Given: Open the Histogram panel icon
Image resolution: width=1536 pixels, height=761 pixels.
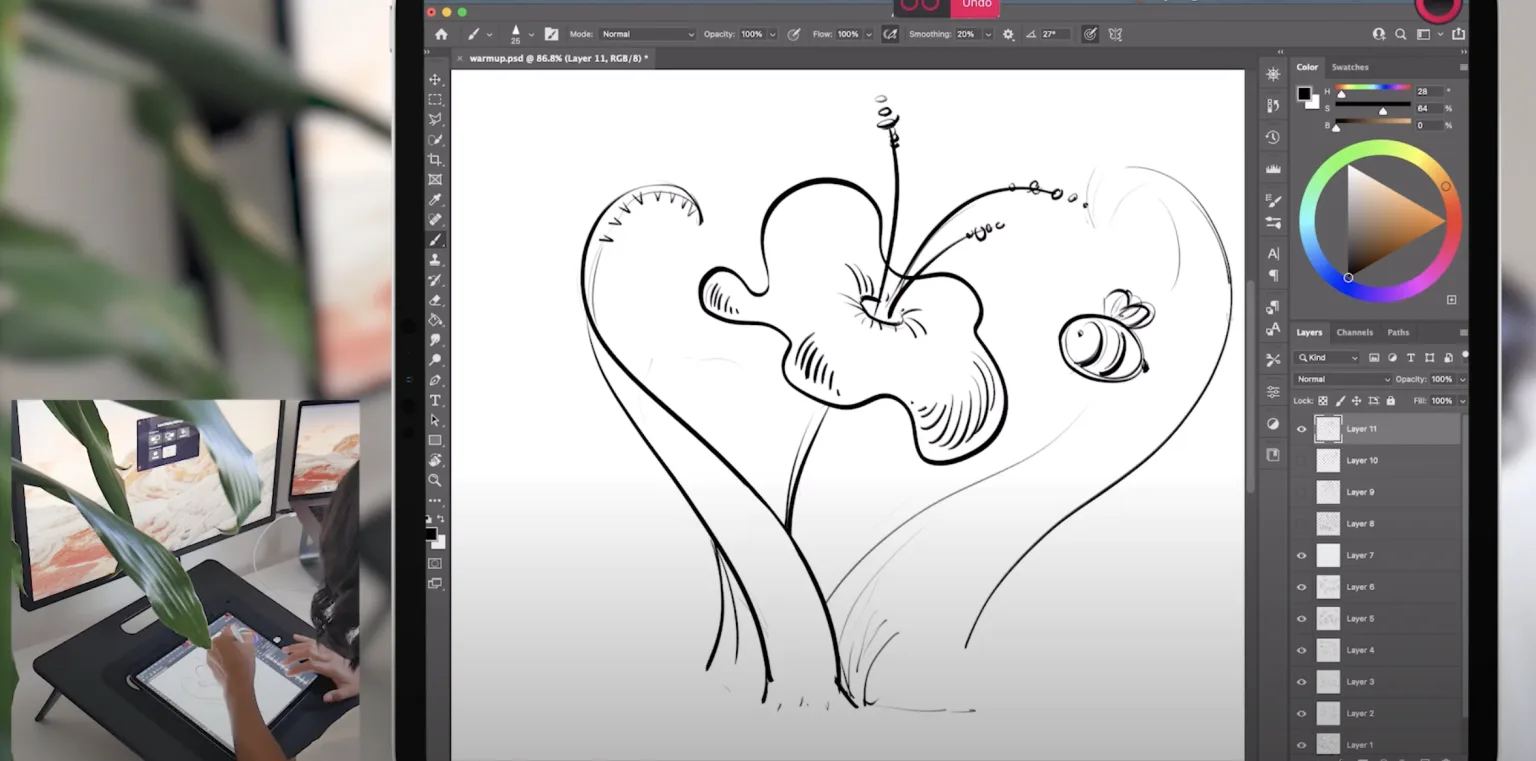Looking at the screenshot, I should tap(1272, 168).
